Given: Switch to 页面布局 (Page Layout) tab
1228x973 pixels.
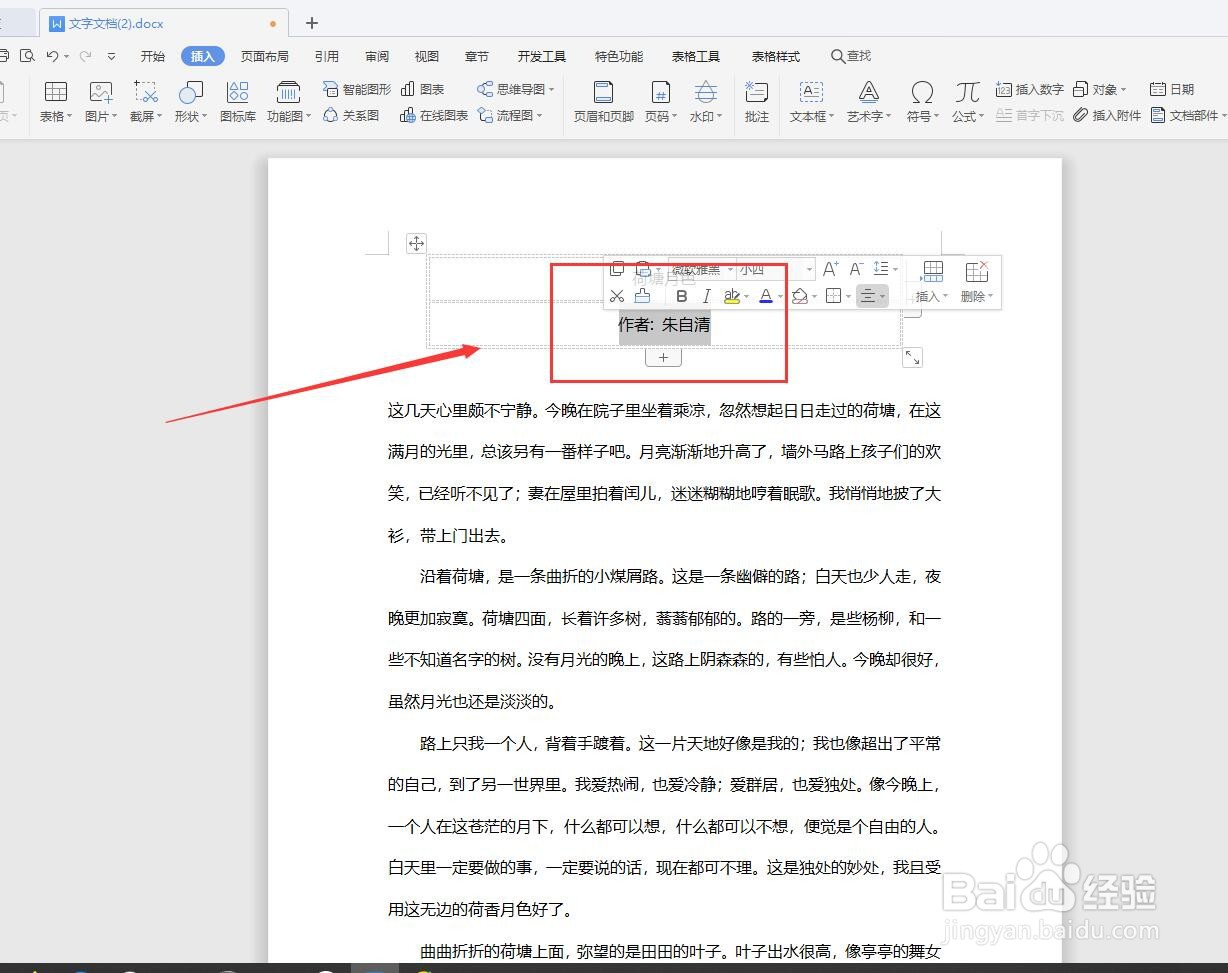Looking at the screenshot, I should point(265,56).
